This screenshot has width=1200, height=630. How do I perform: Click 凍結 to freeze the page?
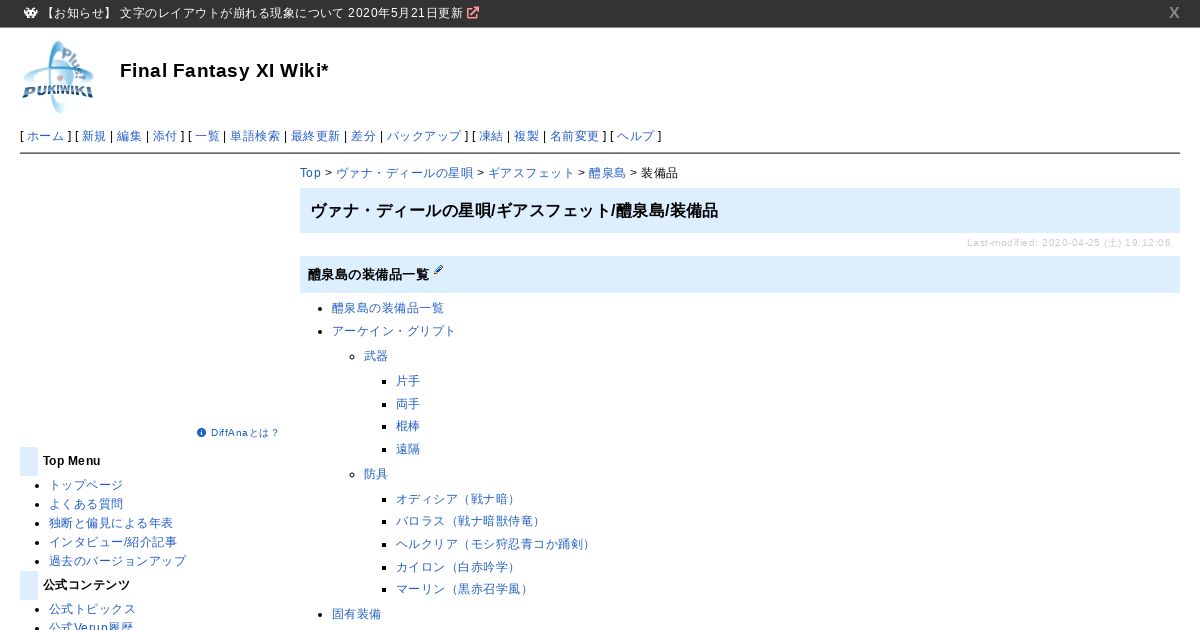pos(491,136)
